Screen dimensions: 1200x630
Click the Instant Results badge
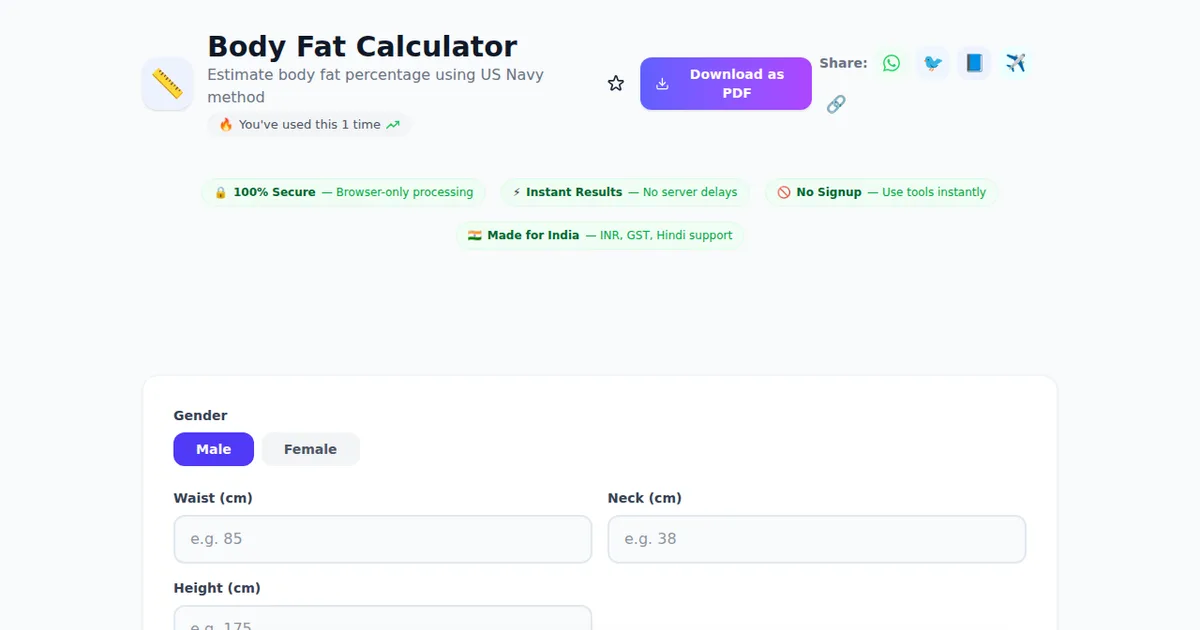625,192
